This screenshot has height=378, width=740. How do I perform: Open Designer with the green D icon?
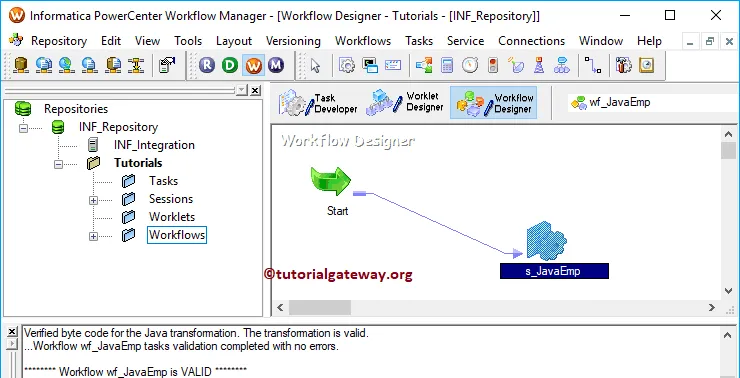230,65
